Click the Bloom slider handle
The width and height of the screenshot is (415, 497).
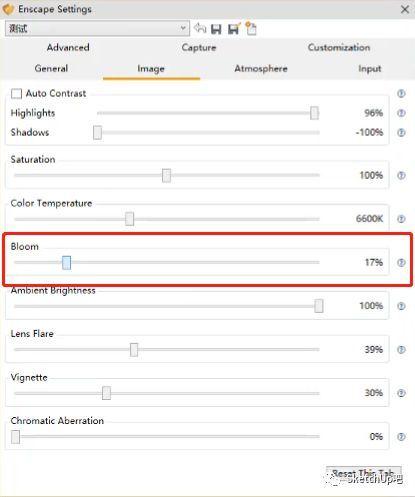point(67,263)
